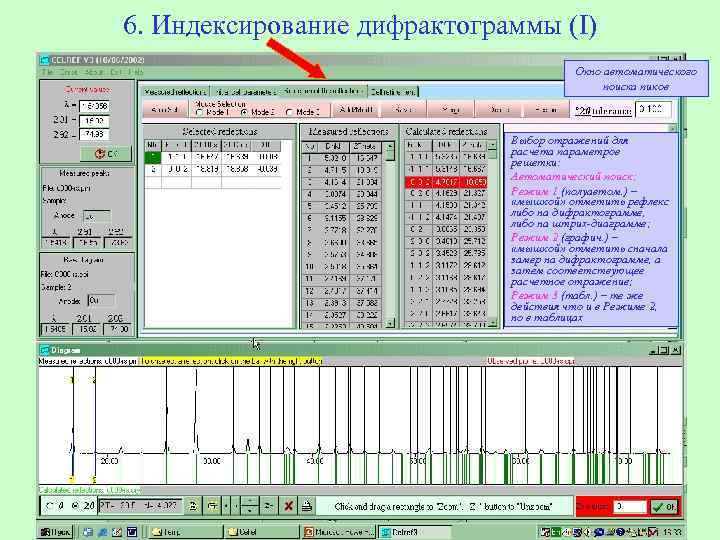Click the last quick launch icon before Temp
720x540 pixels.
point(132,532)
